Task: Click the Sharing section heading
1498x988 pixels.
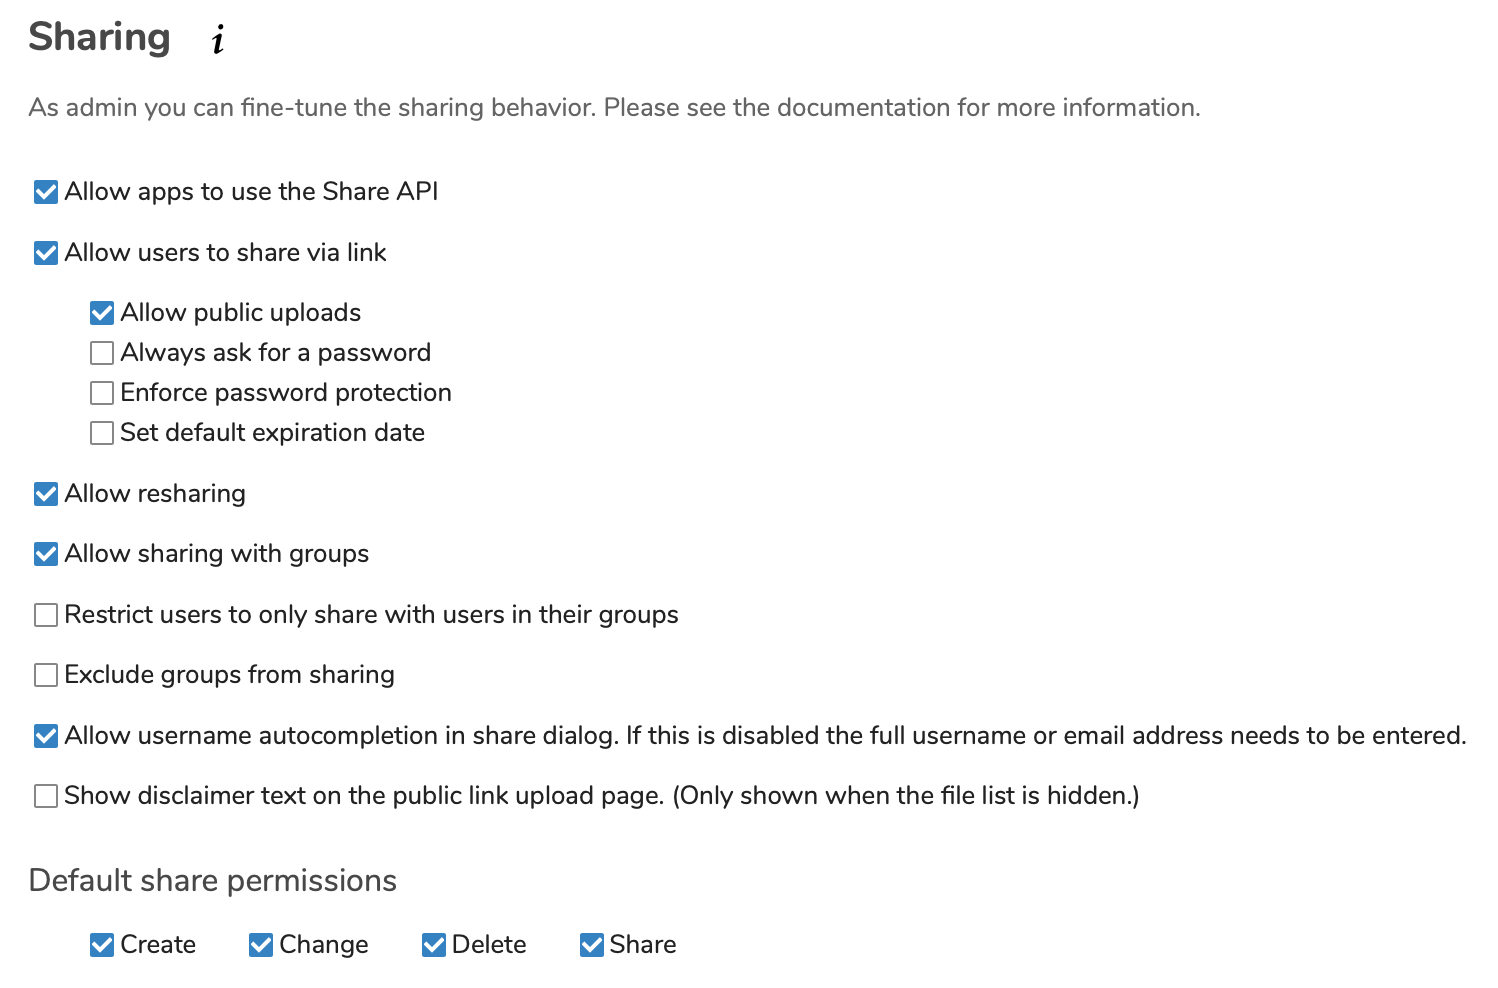Action: (100, 38)
